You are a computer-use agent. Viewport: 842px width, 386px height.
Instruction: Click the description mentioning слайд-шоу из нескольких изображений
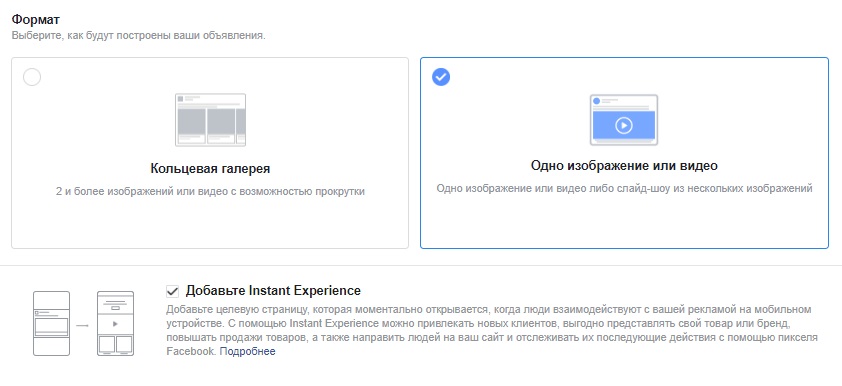tap(624, 188)
